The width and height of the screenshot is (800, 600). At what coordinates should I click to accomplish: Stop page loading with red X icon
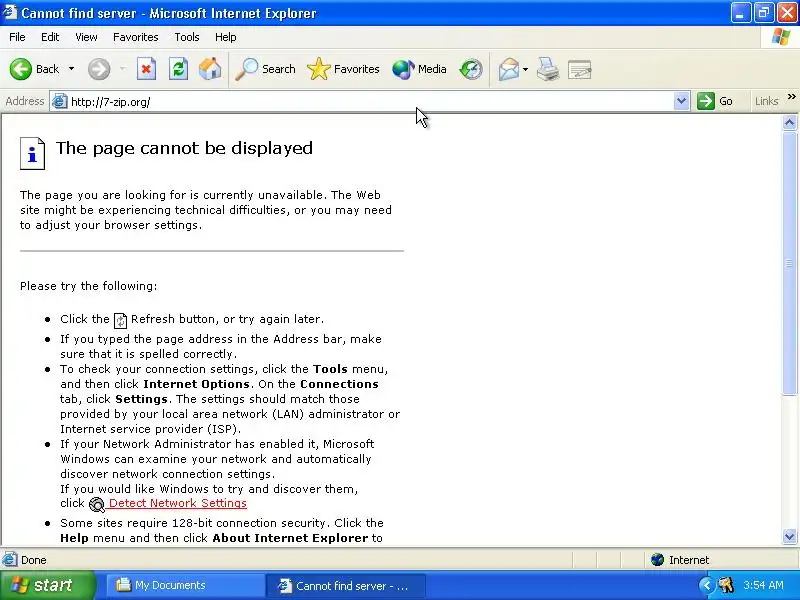(146, 69)
